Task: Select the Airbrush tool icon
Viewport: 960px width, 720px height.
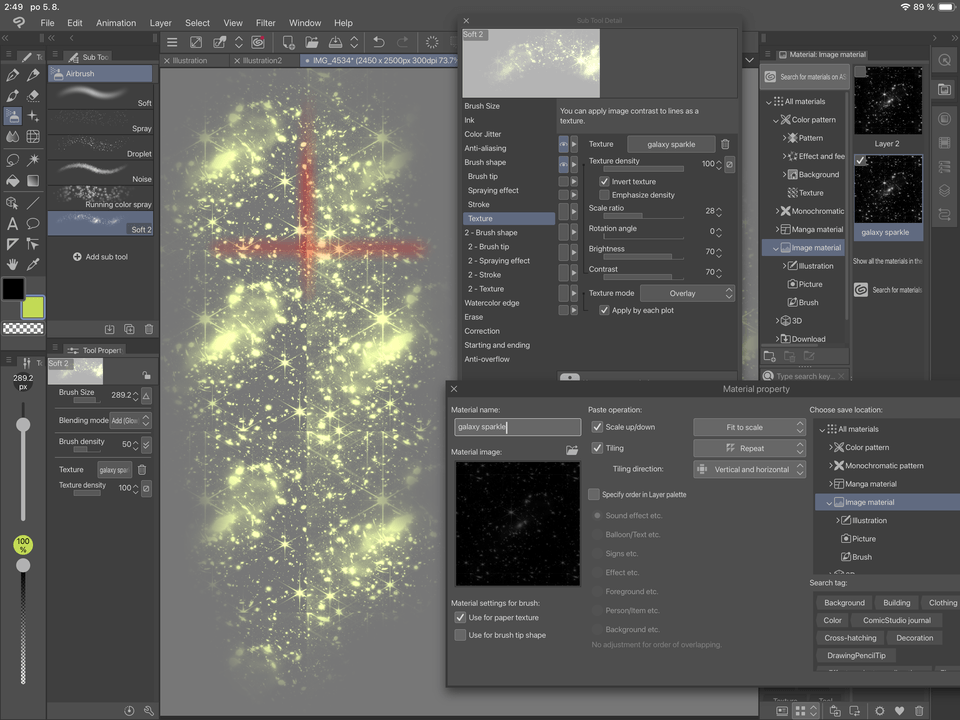Action: [12, 116]
